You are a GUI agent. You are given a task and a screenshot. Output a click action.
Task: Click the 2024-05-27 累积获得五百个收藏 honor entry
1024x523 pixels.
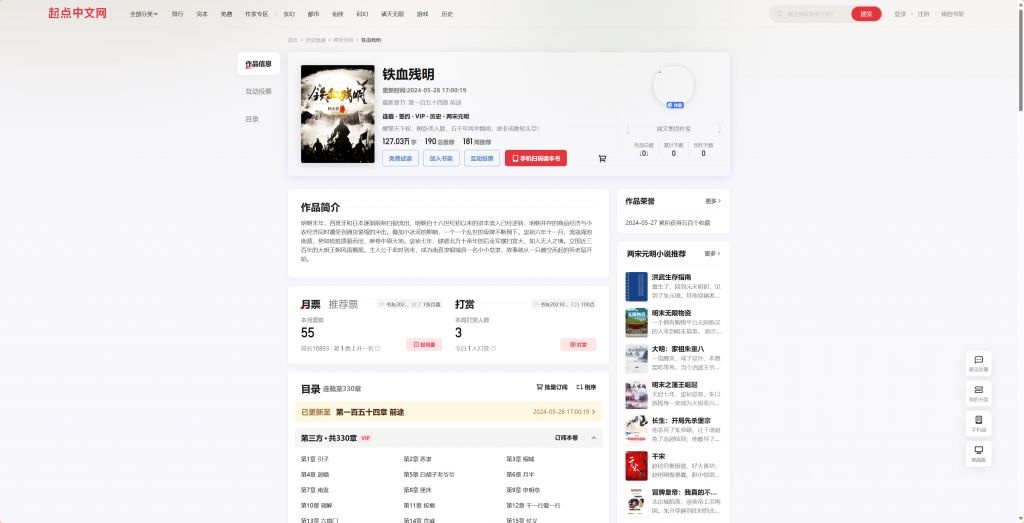coord(668,223)
